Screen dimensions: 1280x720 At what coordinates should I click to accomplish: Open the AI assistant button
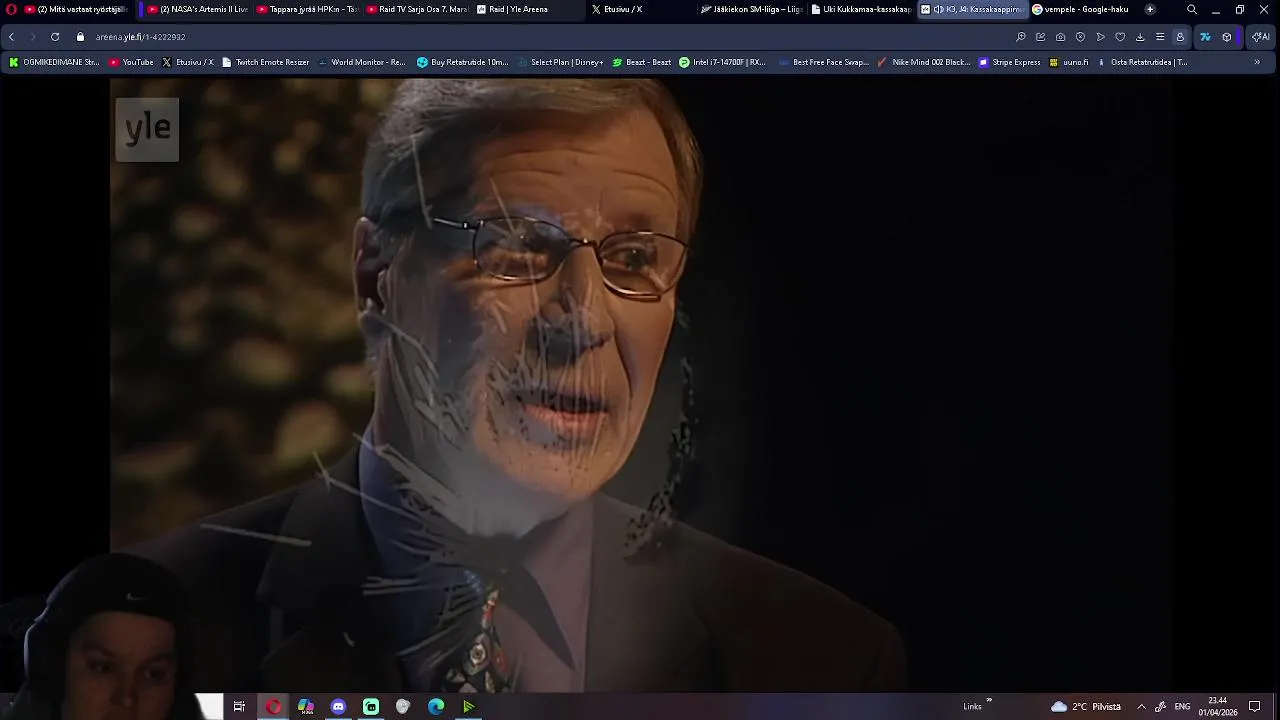point(1260,37)
